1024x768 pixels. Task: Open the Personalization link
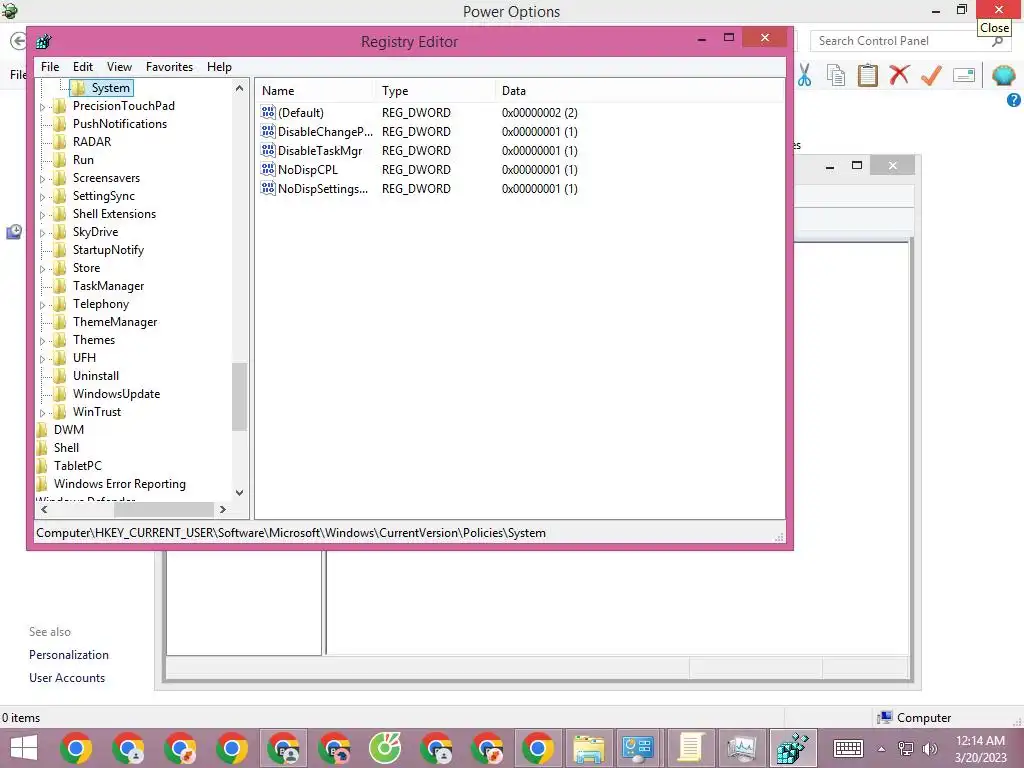tap(69, 654)
